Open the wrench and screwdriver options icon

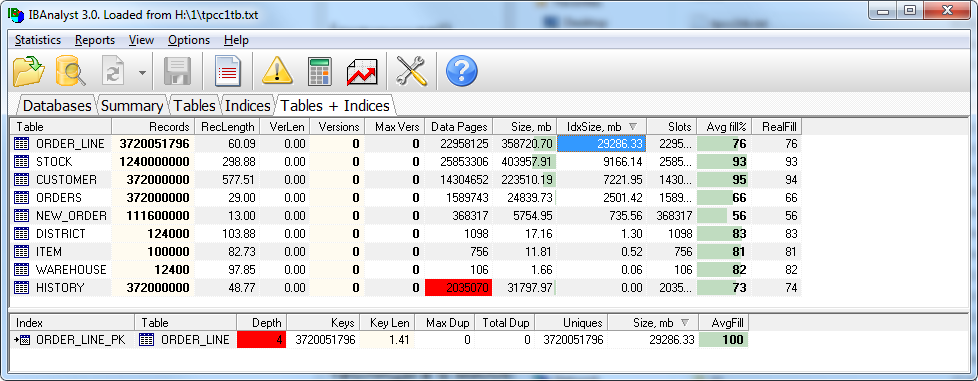(x=412, y=71)
